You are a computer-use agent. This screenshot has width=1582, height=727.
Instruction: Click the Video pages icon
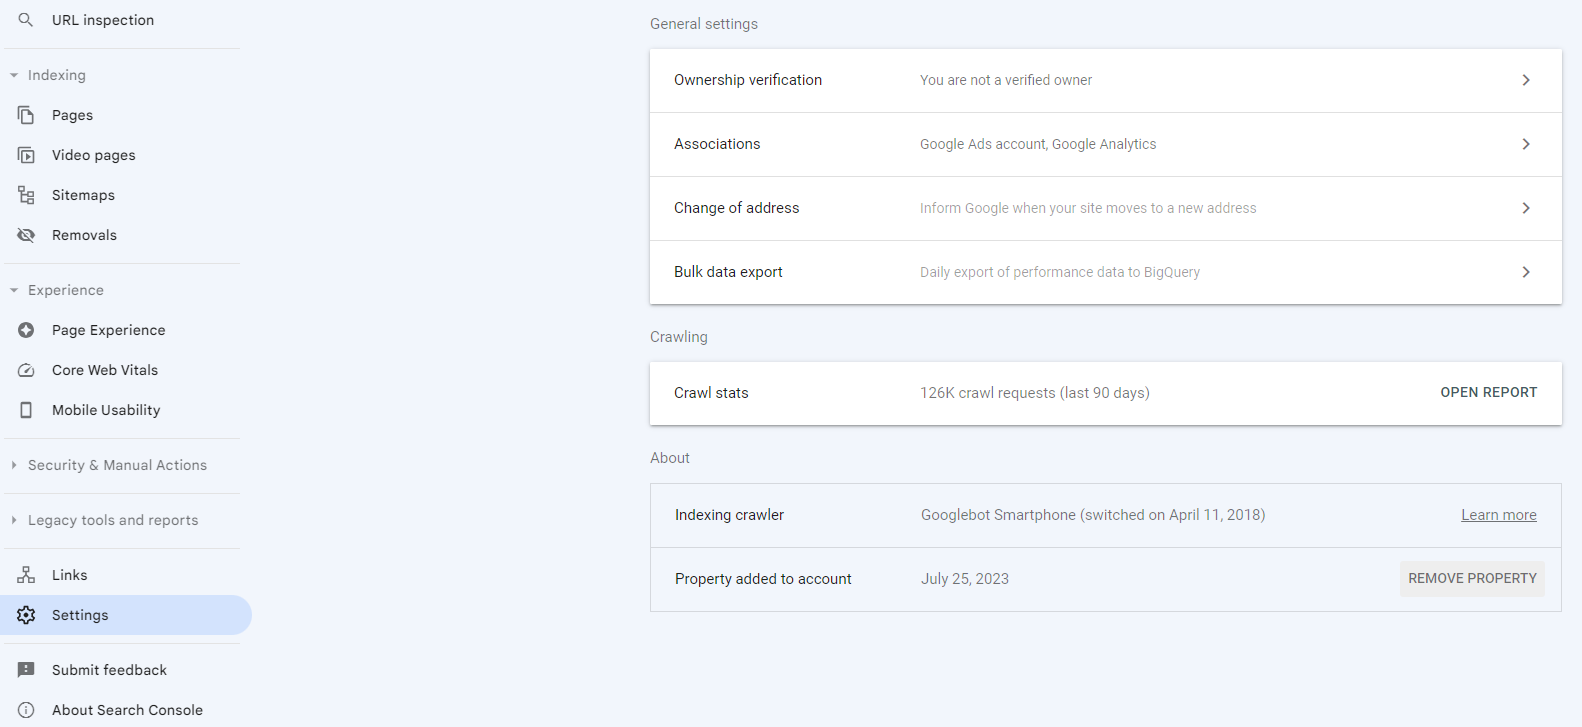coord(26,155)
